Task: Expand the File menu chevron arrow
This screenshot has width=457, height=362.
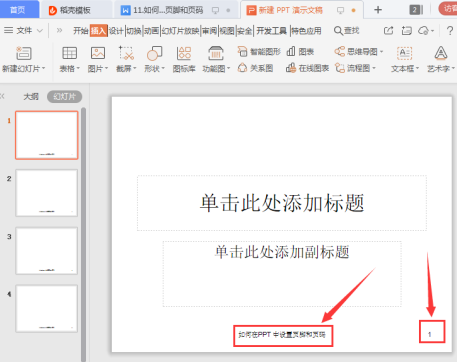Action: 40,31
